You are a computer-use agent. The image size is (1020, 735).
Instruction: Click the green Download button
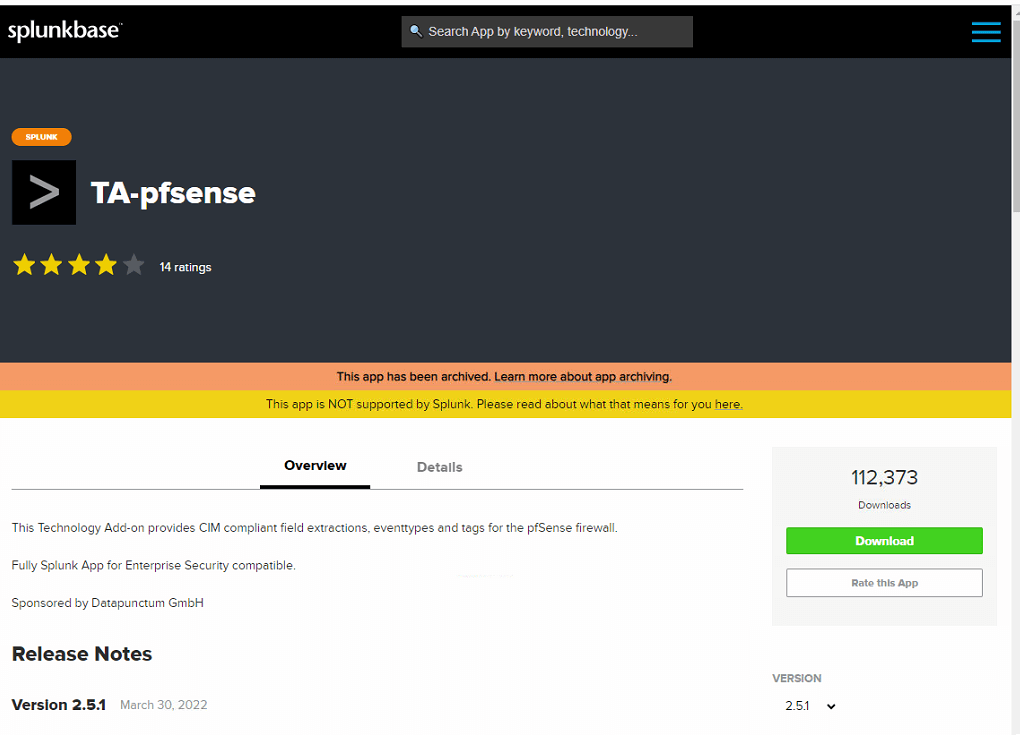(884, 541)
